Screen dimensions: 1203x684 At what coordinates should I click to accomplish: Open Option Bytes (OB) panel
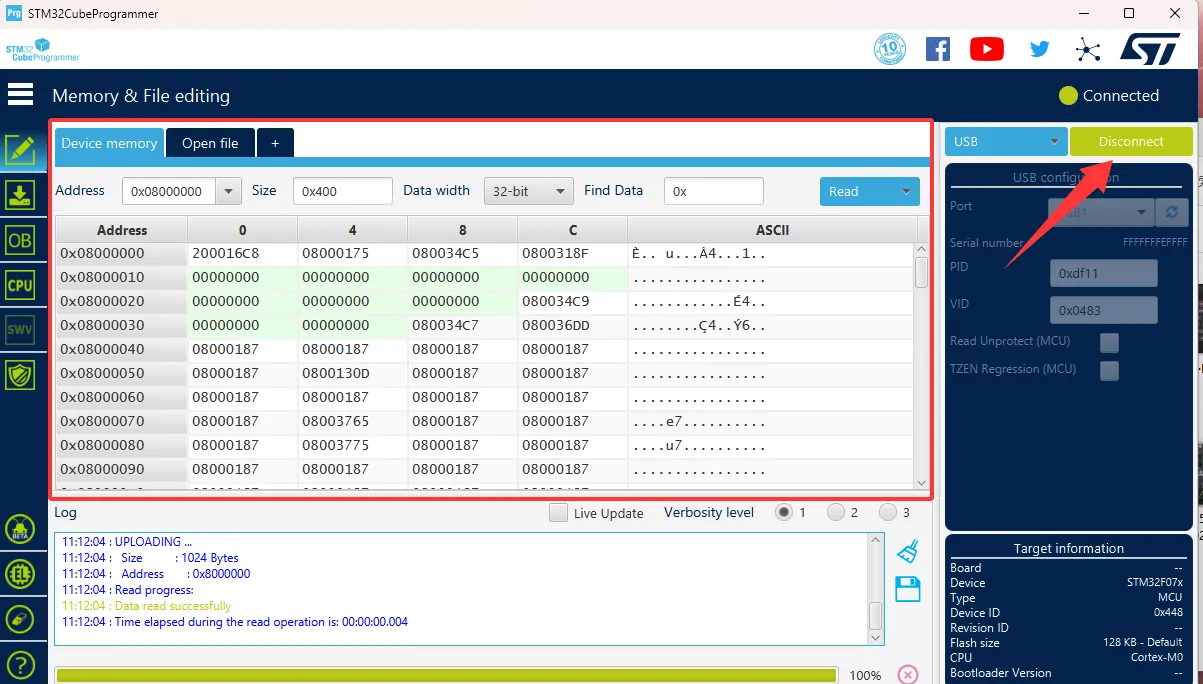coord(20,240)
